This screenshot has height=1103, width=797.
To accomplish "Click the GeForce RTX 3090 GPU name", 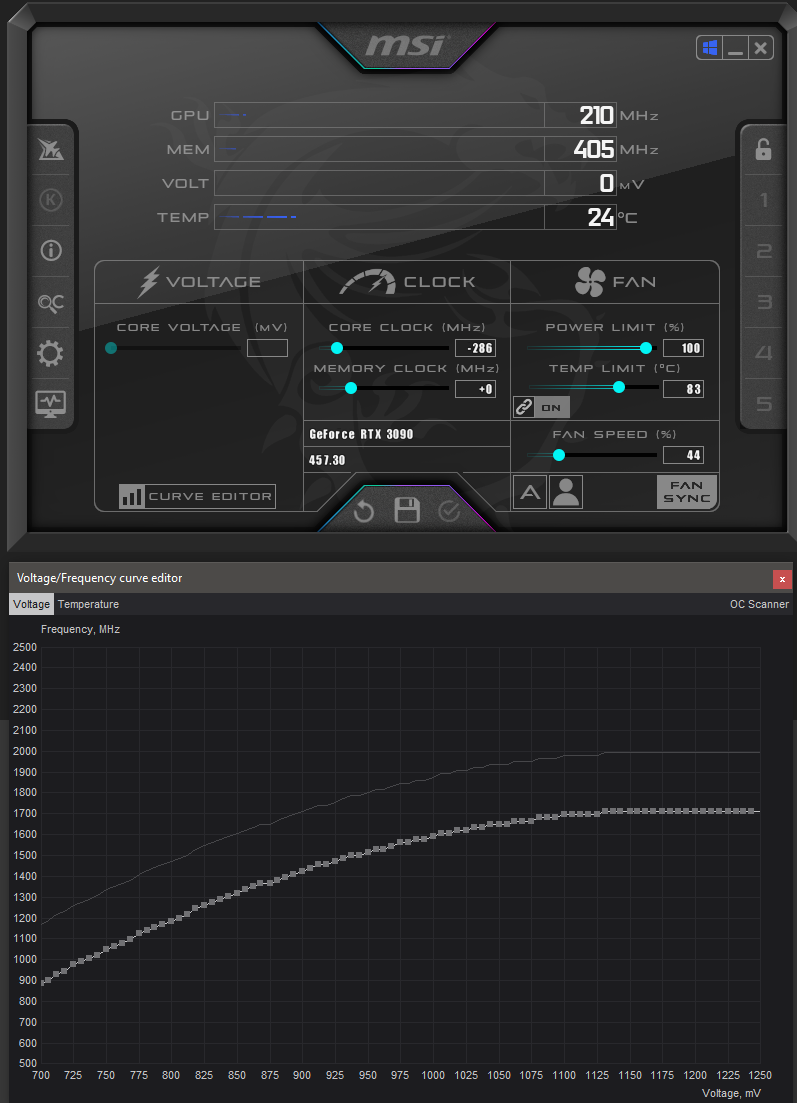I will tap(361, 435).
